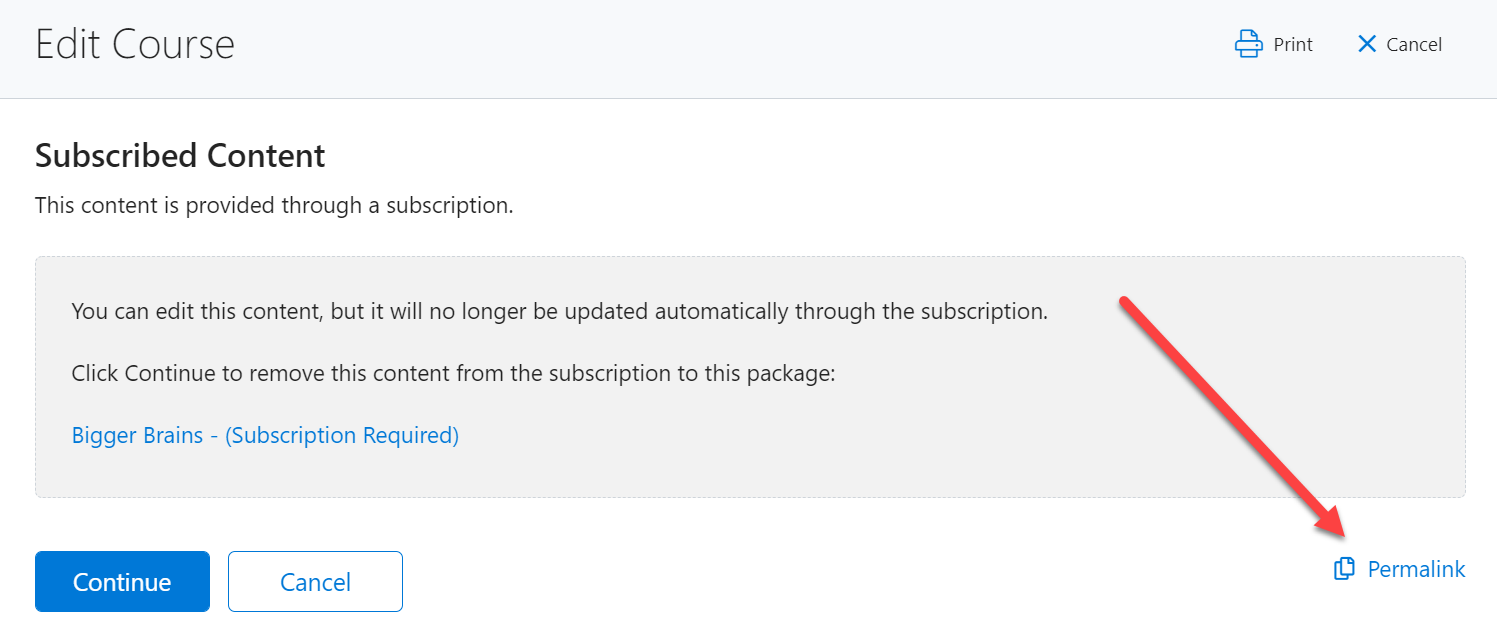
Task: Open the Print option in the header
Action: click(x=1274, y=44)
